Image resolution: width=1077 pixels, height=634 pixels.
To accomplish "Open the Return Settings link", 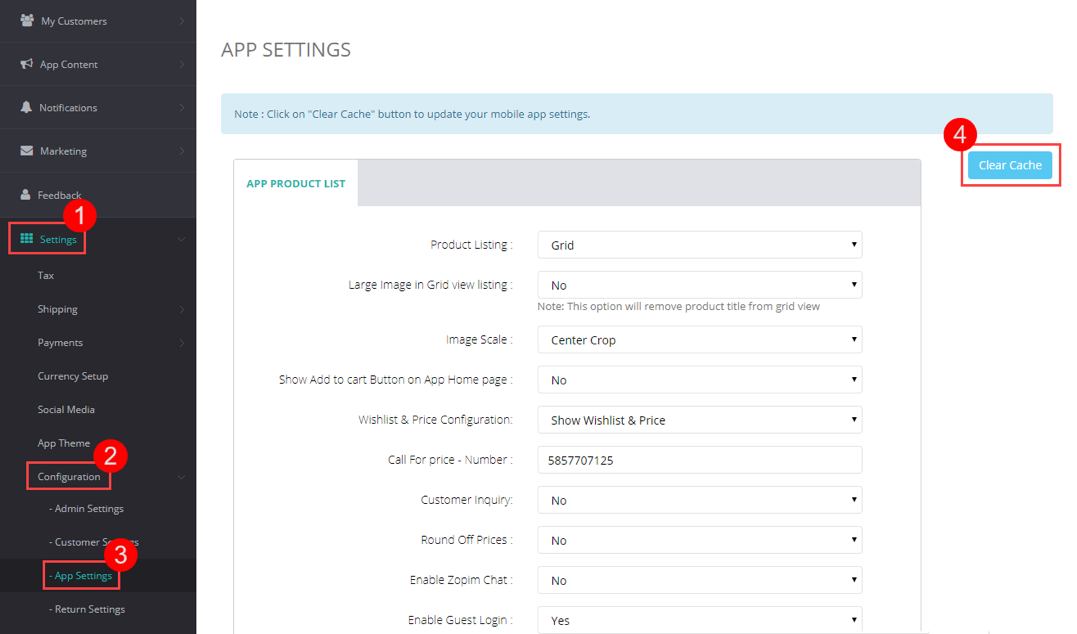I will pyautogui.click(x=89, y=609).
